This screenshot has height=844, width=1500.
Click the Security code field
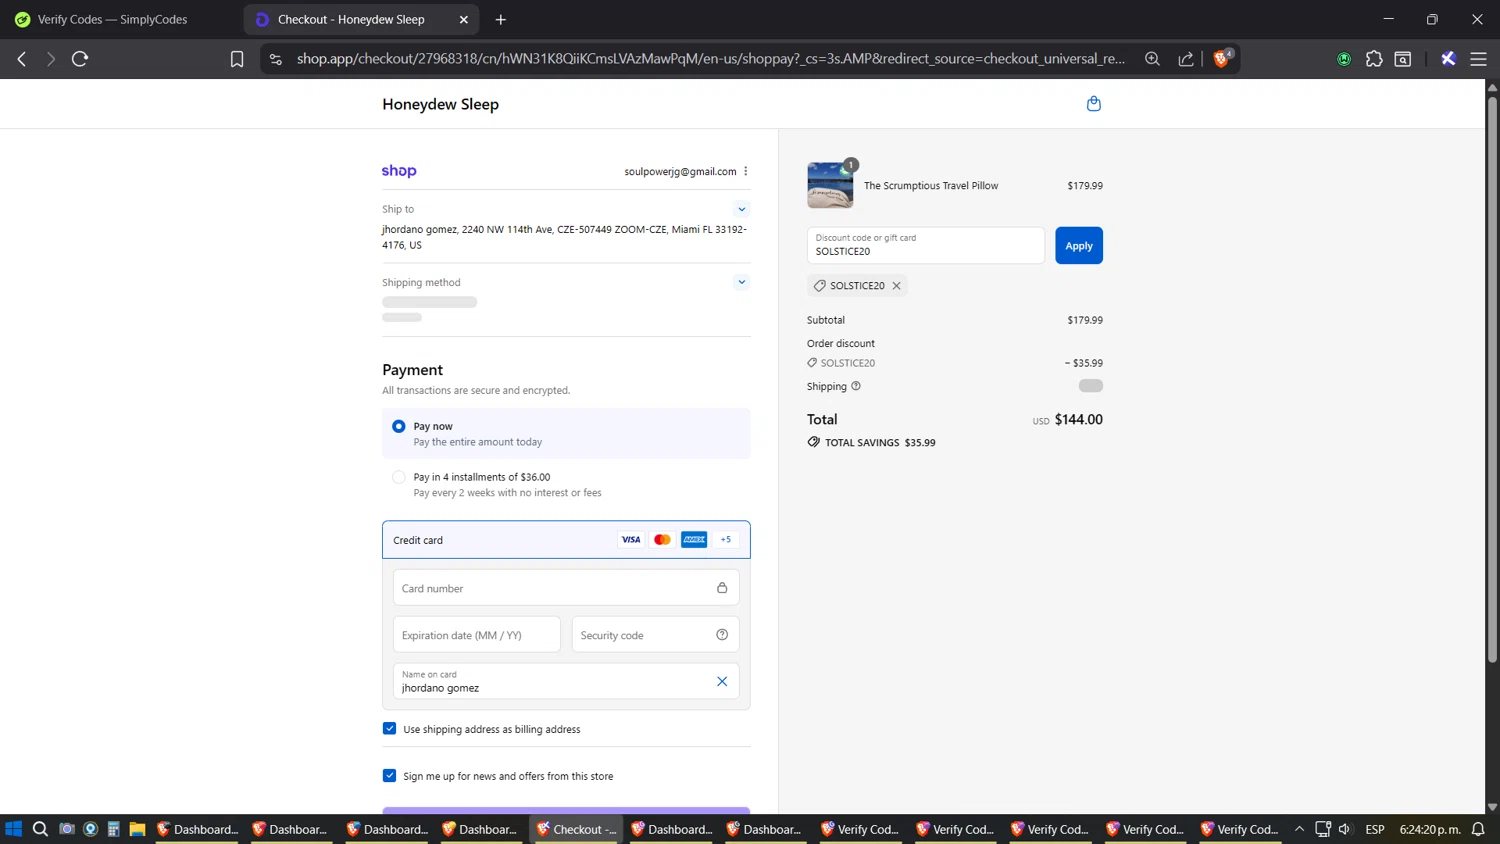(655, 635)
